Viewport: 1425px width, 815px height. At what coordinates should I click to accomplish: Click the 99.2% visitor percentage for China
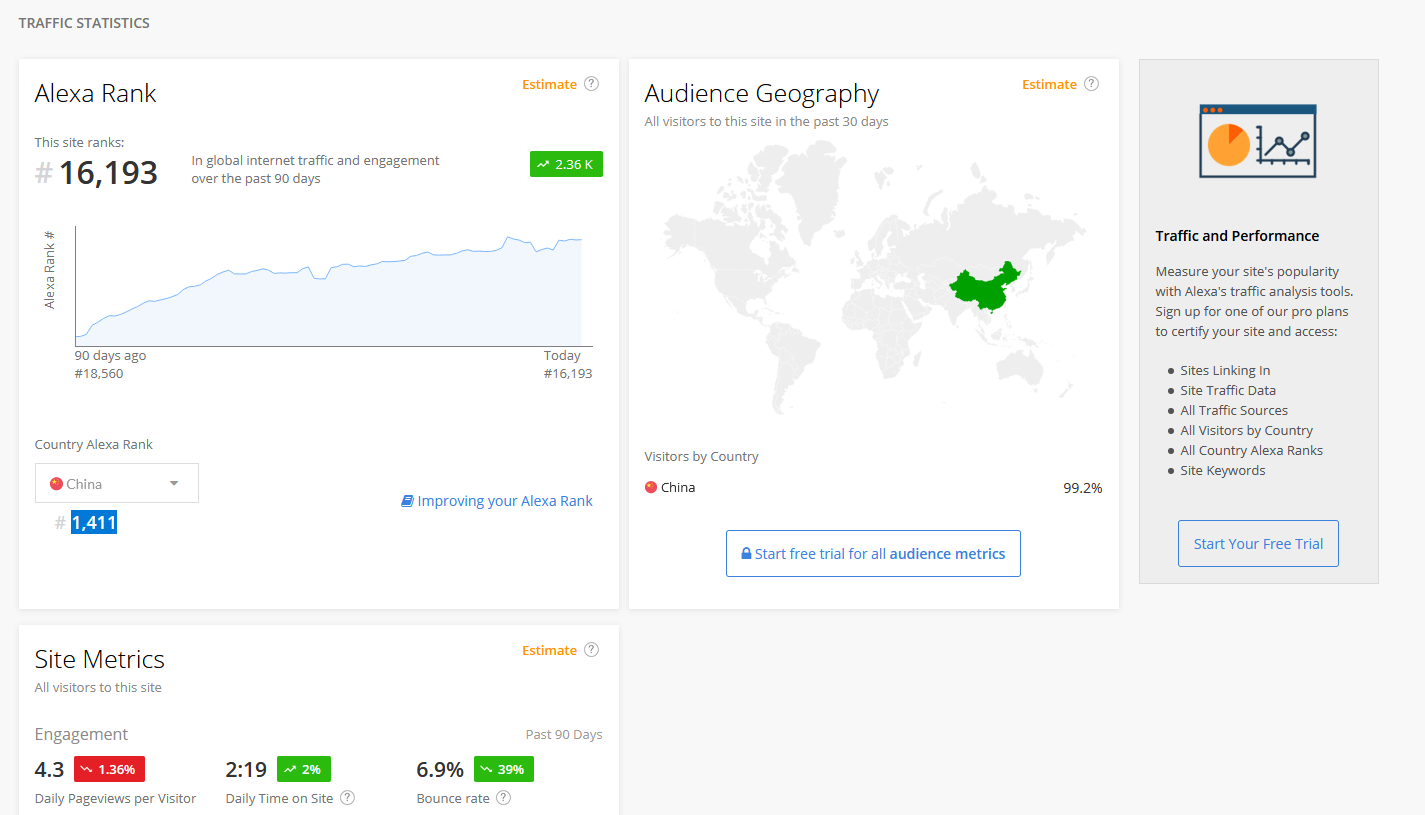click(1083, 488)
